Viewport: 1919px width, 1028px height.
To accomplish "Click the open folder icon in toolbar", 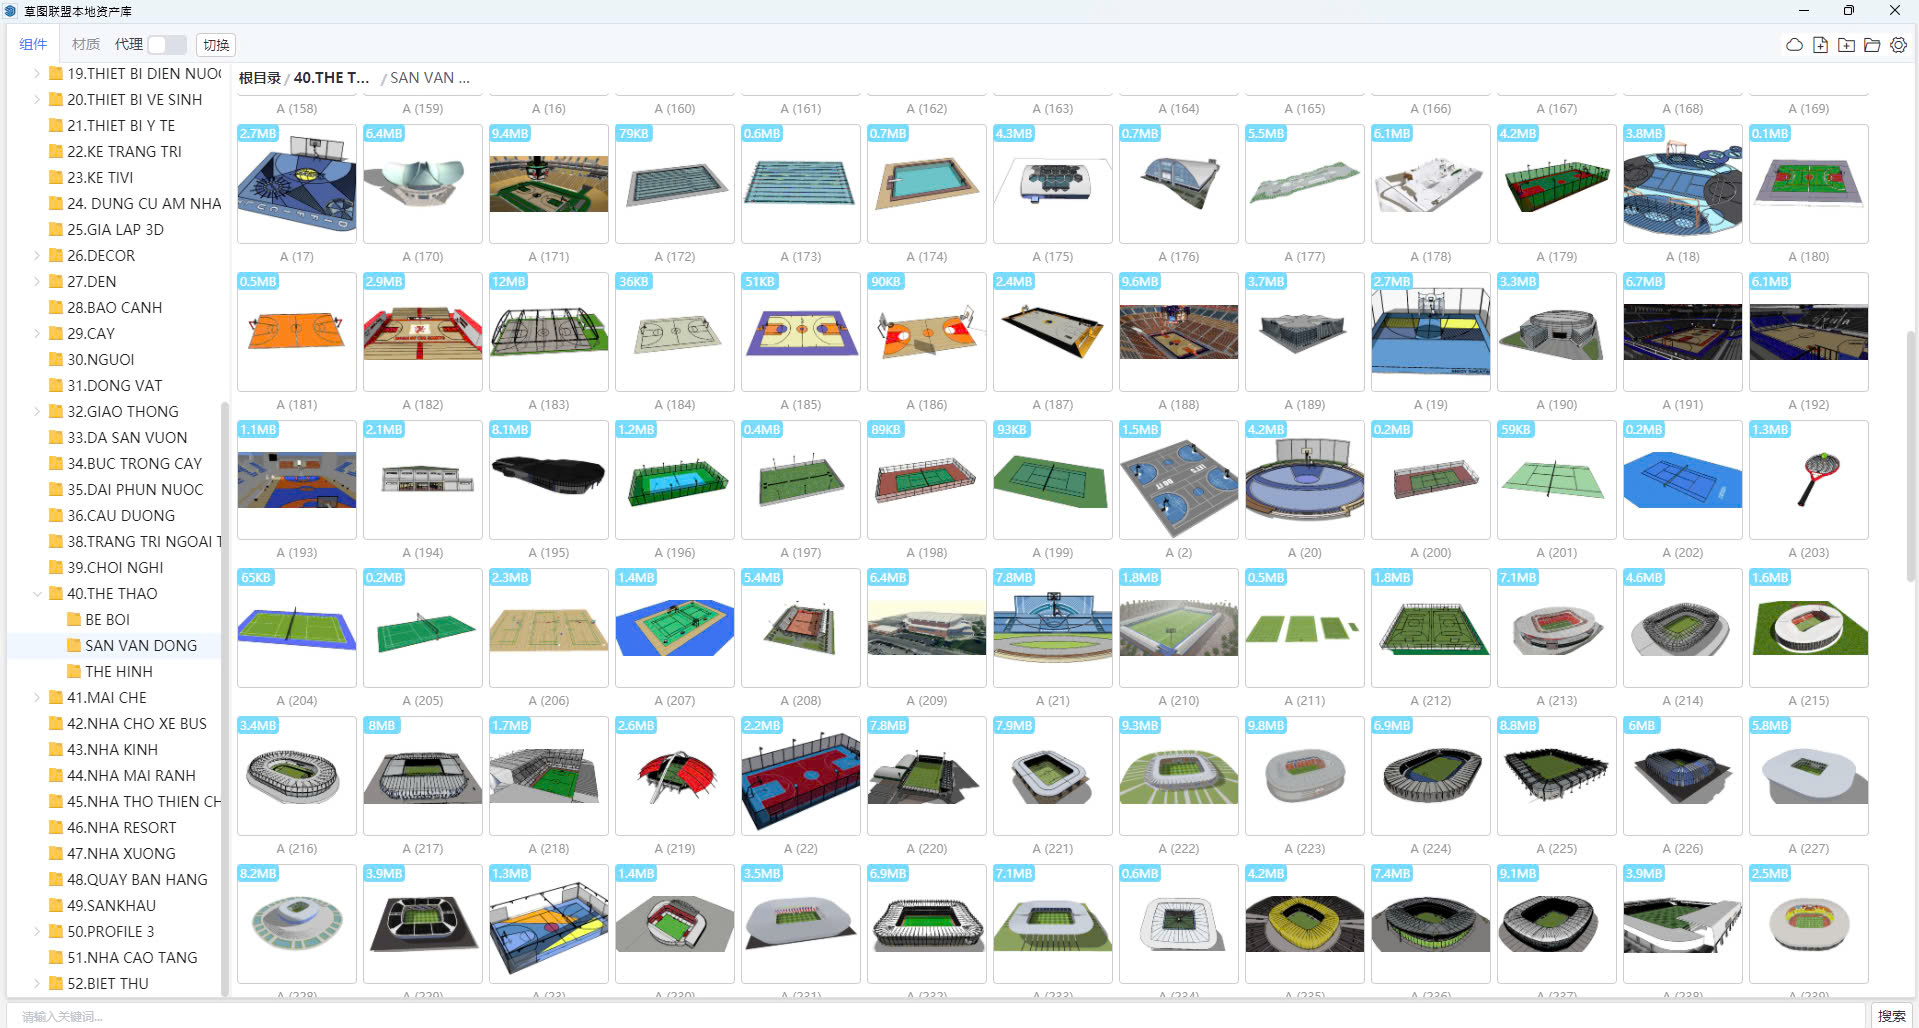I will [x=1872, y=45].
